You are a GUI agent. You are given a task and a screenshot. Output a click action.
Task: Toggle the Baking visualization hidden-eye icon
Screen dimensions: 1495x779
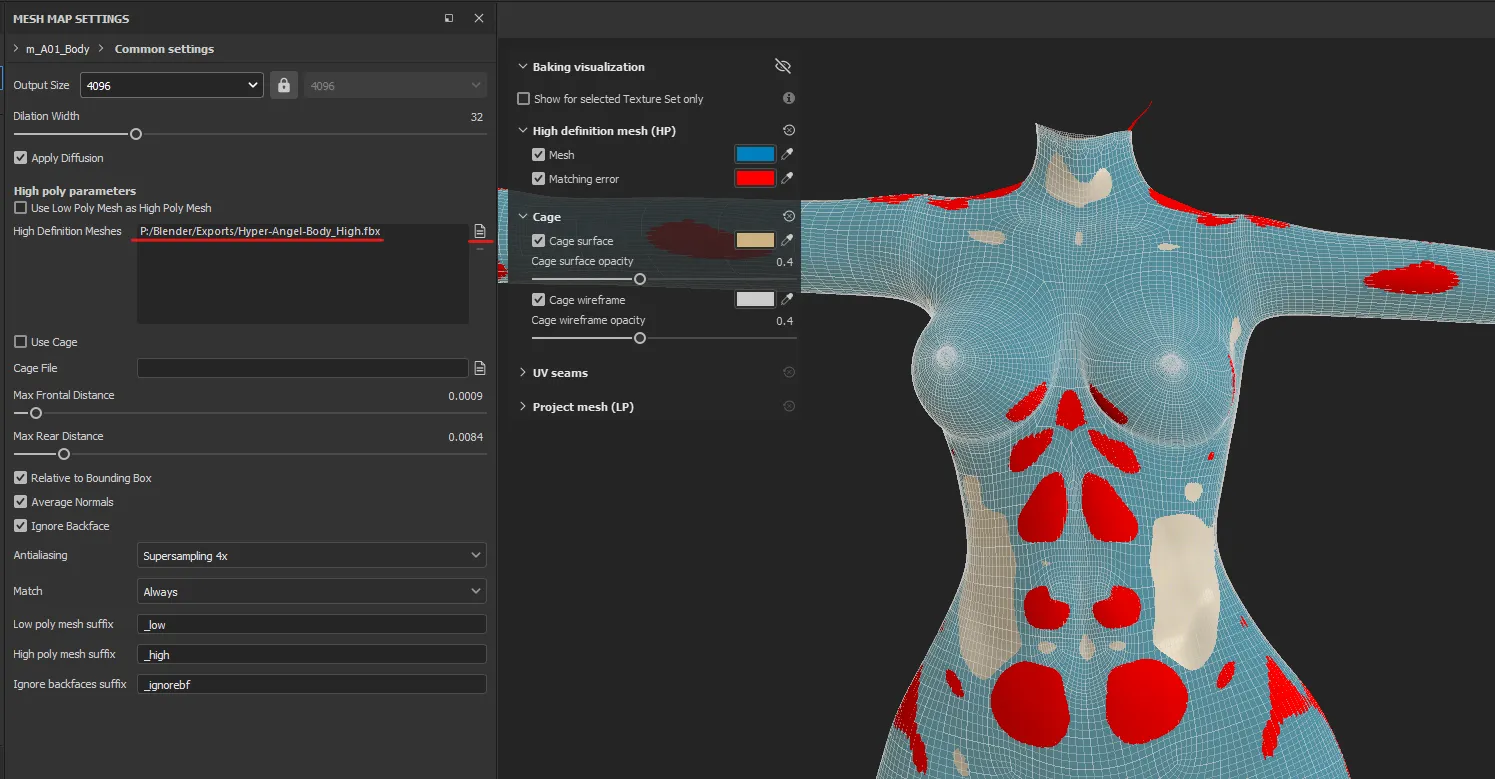pos(783,66)
